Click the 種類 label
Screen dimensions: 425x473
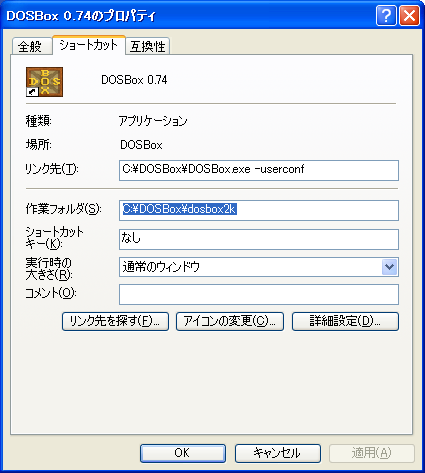pos(39,121)
